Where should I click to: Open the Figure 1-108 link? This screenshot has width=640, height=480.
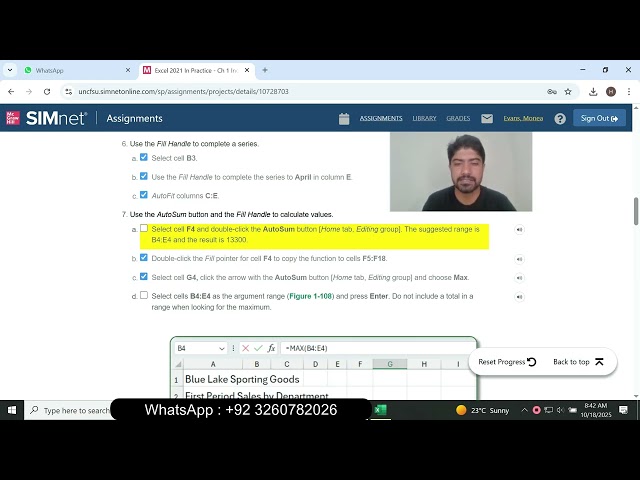click(x=310, y=296)
